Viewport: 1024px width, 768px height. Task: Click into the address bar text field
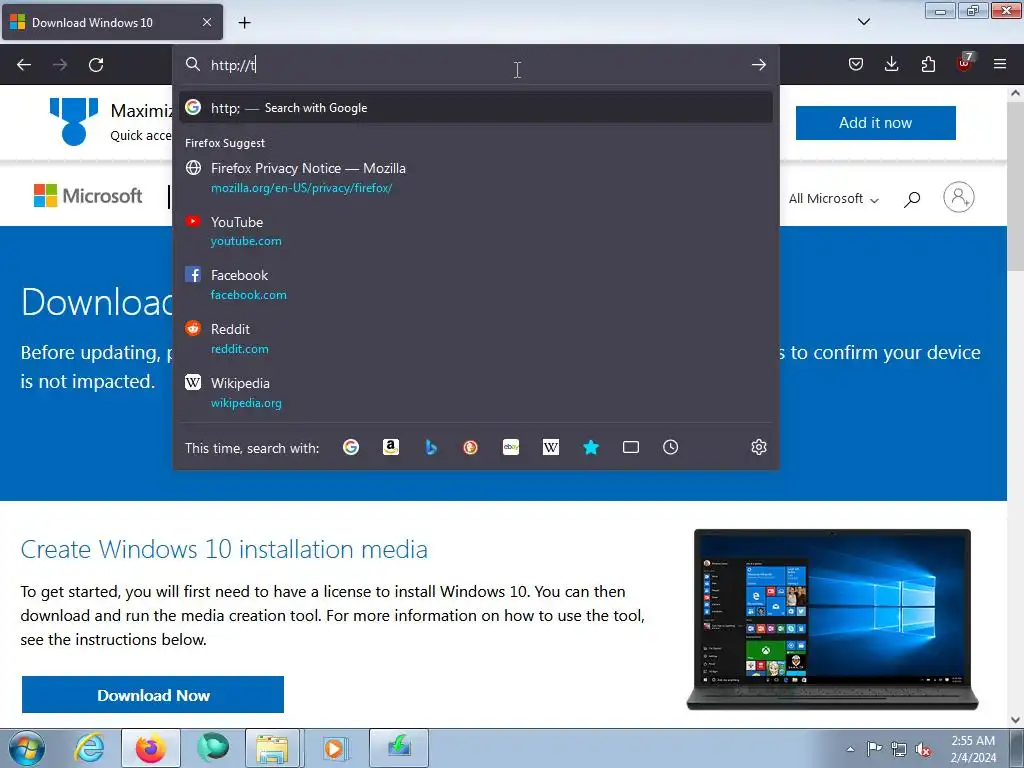pyautogui.click(x=477, y=65)
